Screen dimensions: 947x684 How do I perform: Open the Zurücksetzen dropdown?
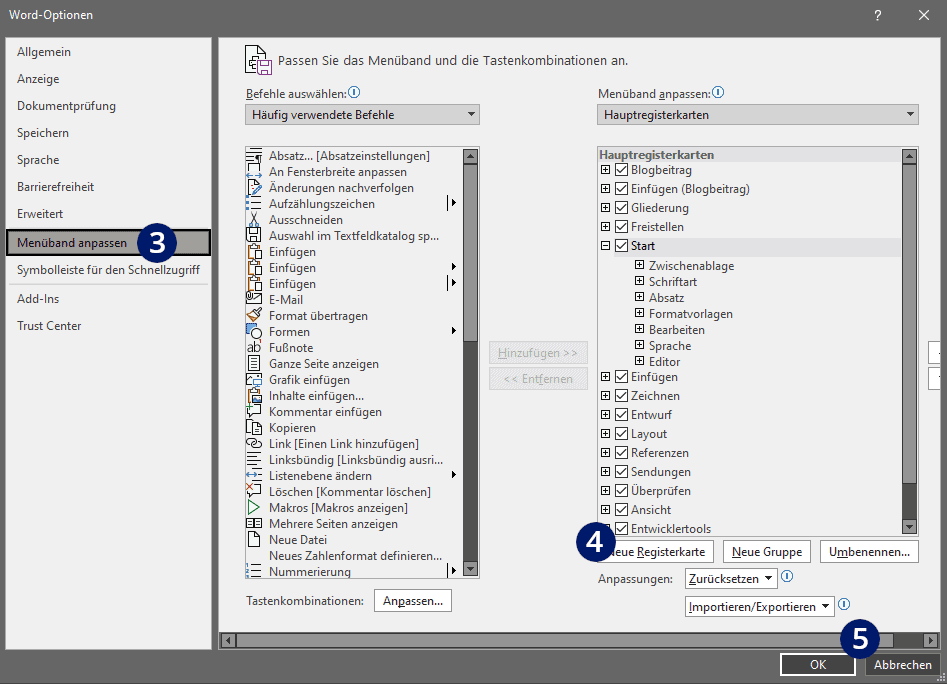[x=731, y=578]
